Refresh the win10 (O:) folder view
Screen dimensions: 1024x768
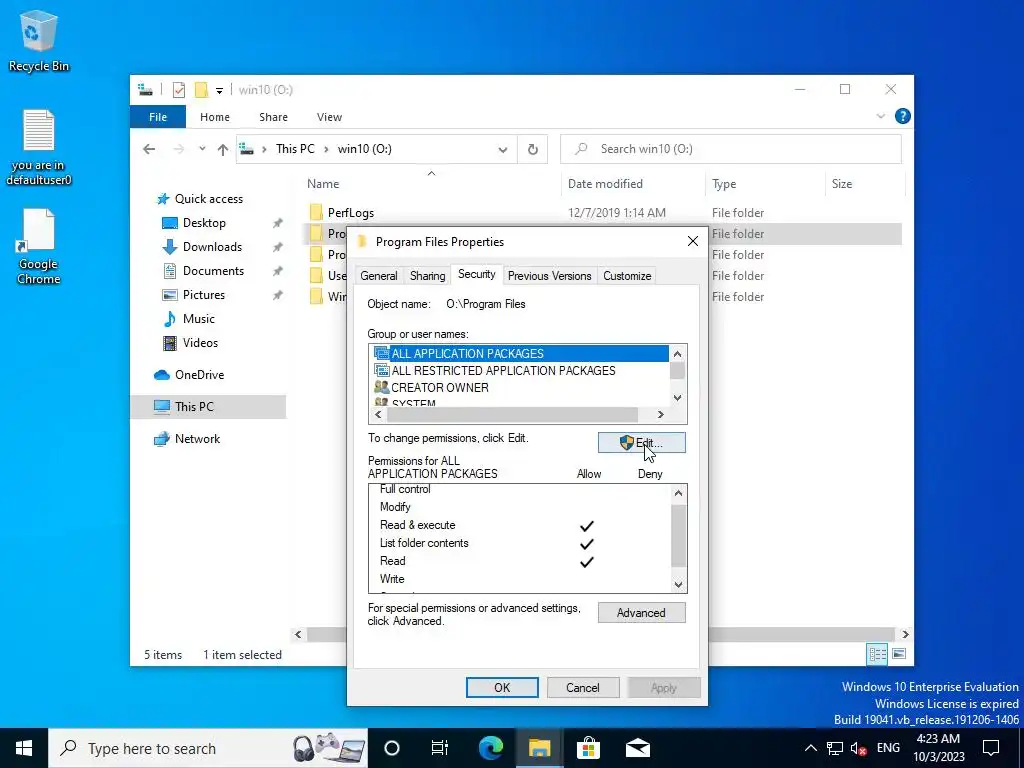click(533, 150)
